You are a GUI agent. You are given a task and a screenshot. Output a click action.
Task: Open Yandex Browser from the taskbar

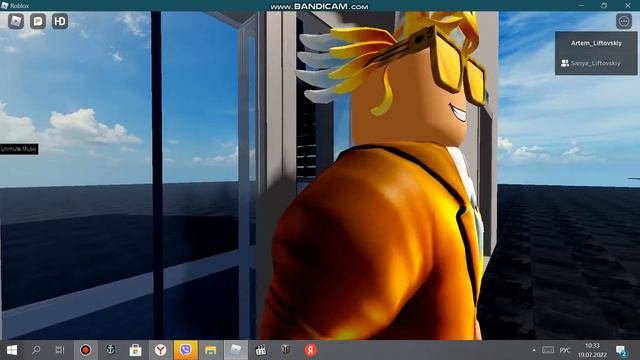click(x=160, y=350)
